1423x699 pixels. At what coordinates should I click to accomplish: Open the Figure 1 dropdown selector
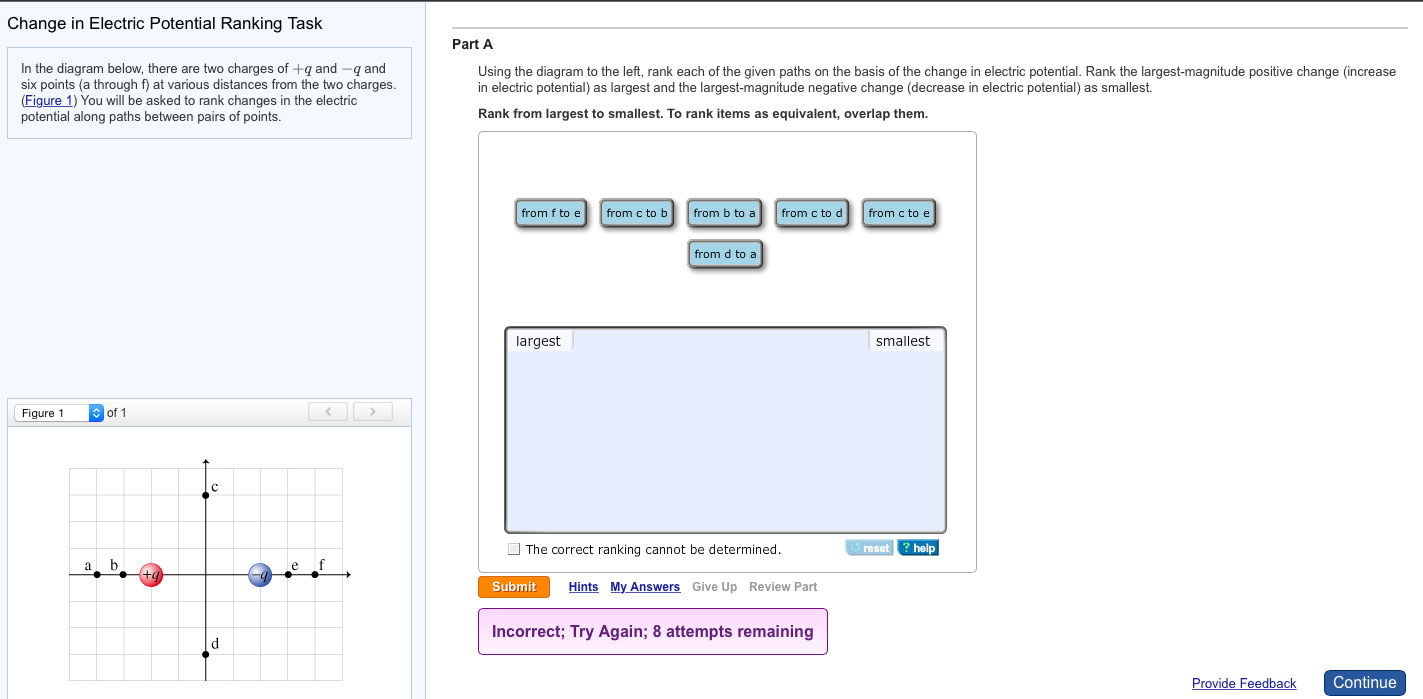pyautogui.click(x=59, y=413)
